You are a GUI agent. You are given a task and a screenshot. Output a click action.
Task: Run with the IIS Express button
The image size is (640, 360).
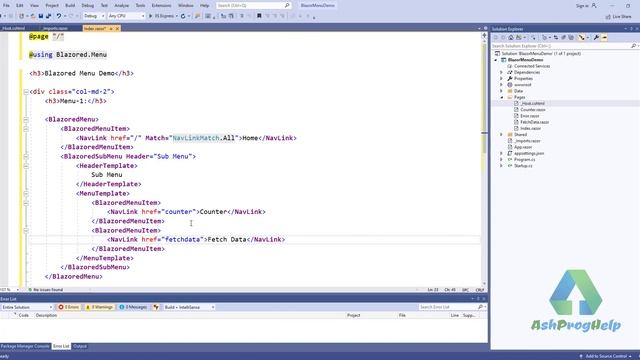[163, 16]
